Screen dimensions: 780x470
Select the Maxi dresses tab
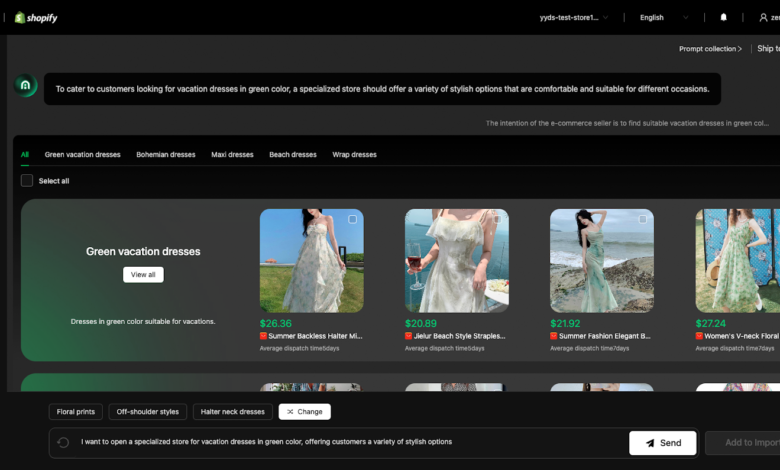click(232, 155)
